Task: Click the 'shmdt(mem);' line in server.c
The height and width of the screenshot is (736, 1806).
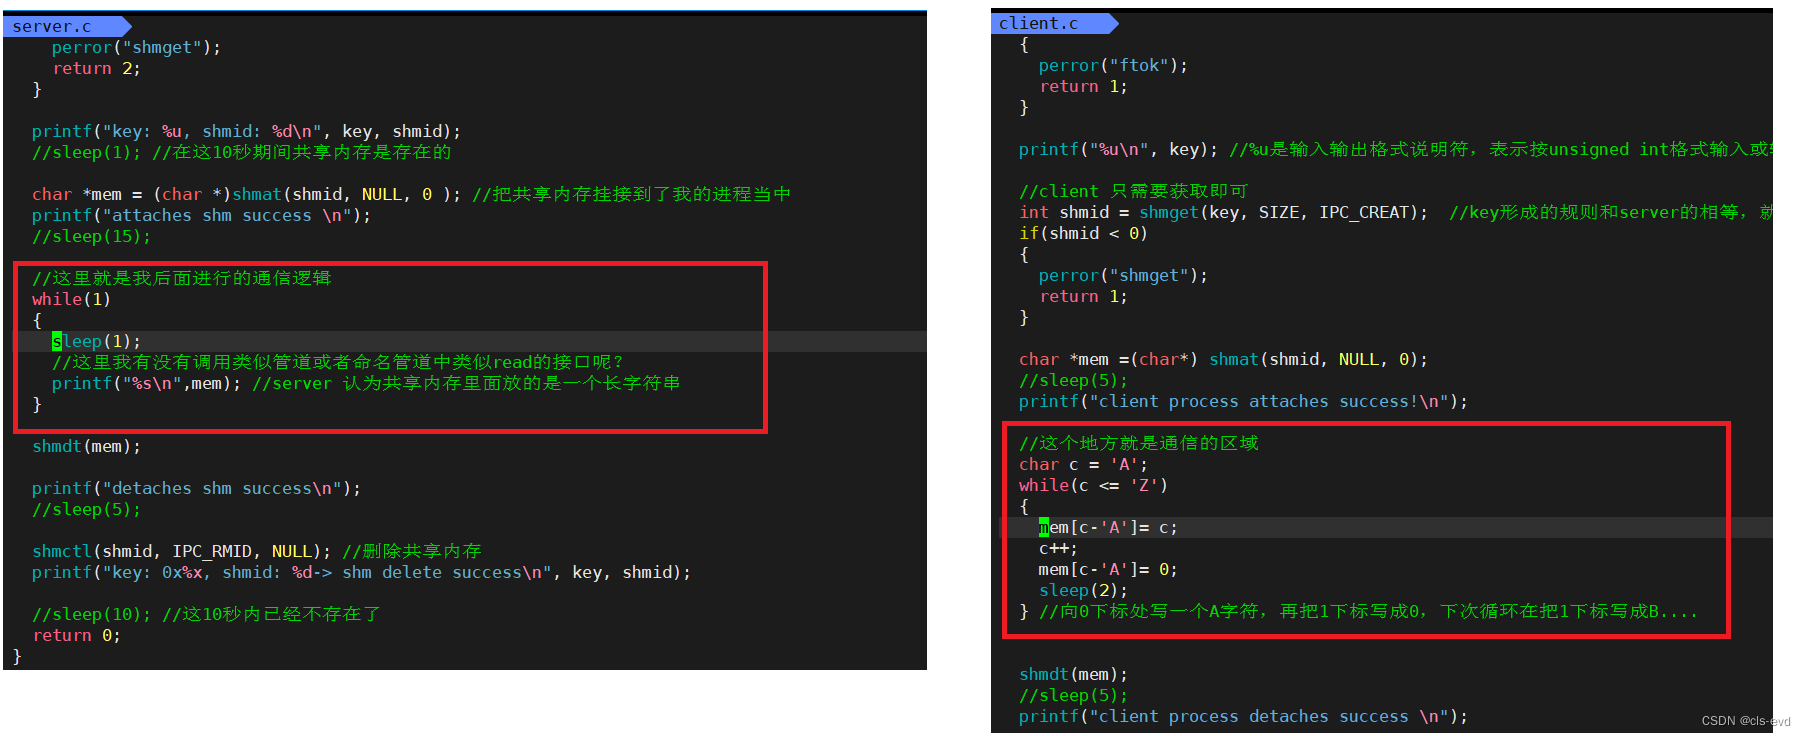Action: (x=86, y=446)
